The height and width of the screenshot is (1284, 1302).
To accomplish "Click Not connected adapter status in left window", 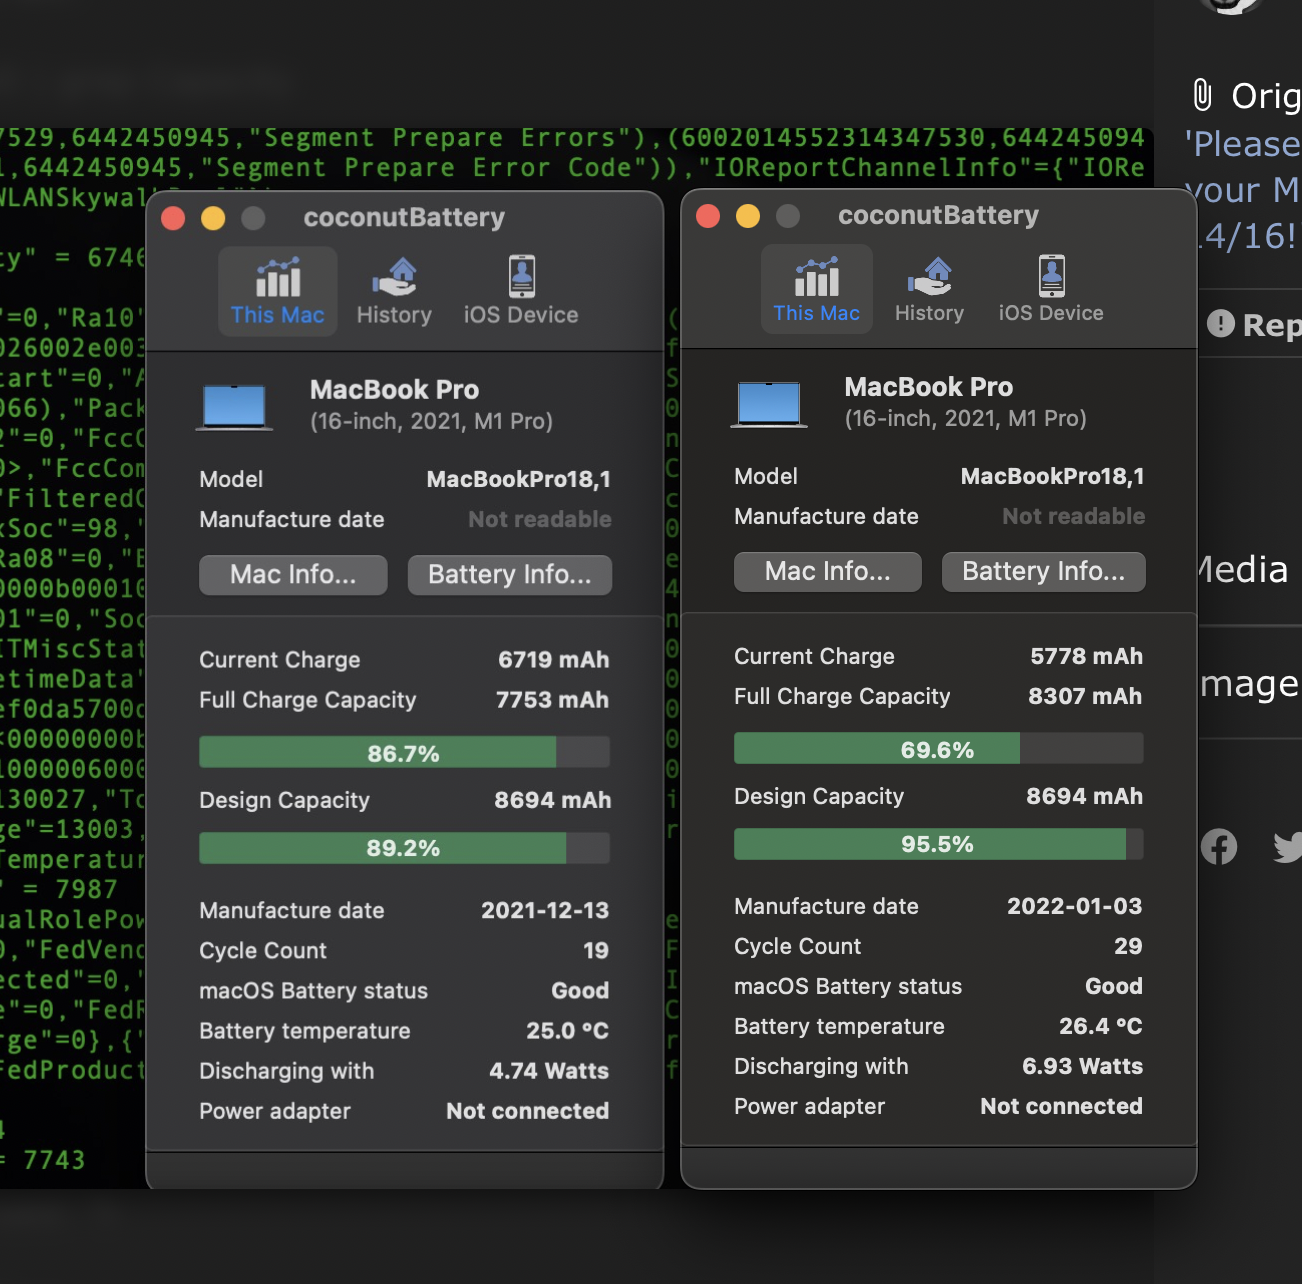I will point(528,1110).
